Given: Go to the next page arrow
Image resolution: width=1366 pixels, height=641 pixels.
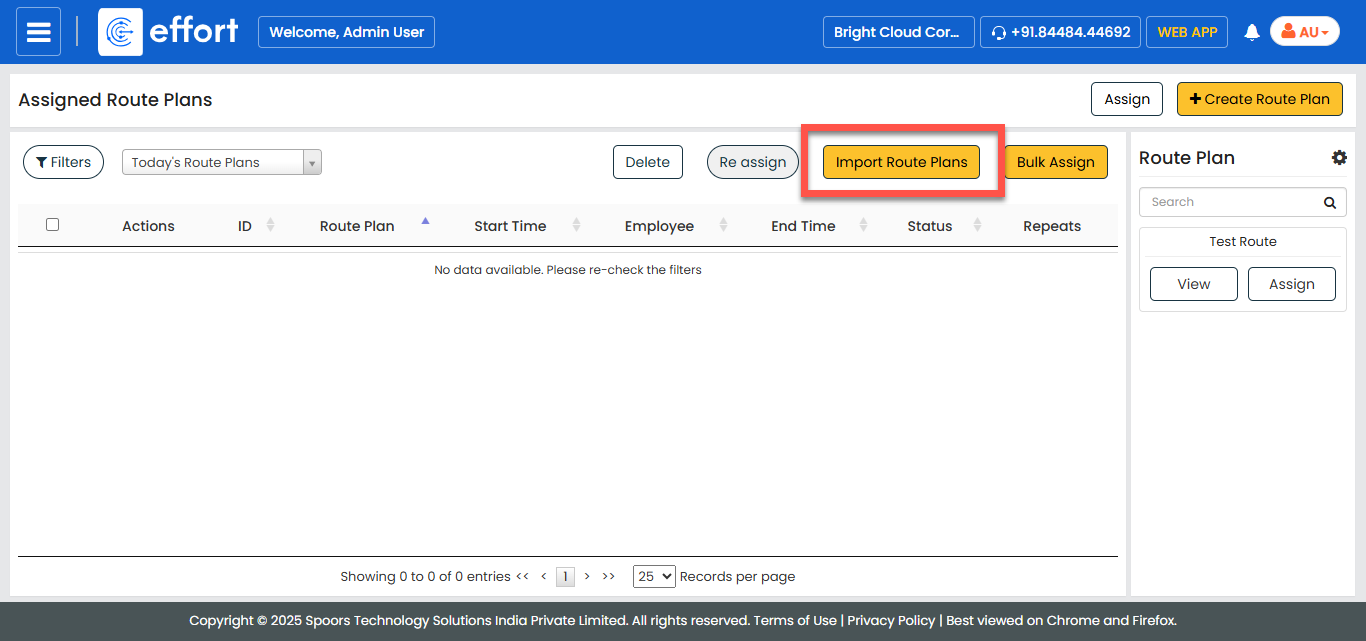Looking at the screenshot, I should pyautogui.click(x=587, y=576).
